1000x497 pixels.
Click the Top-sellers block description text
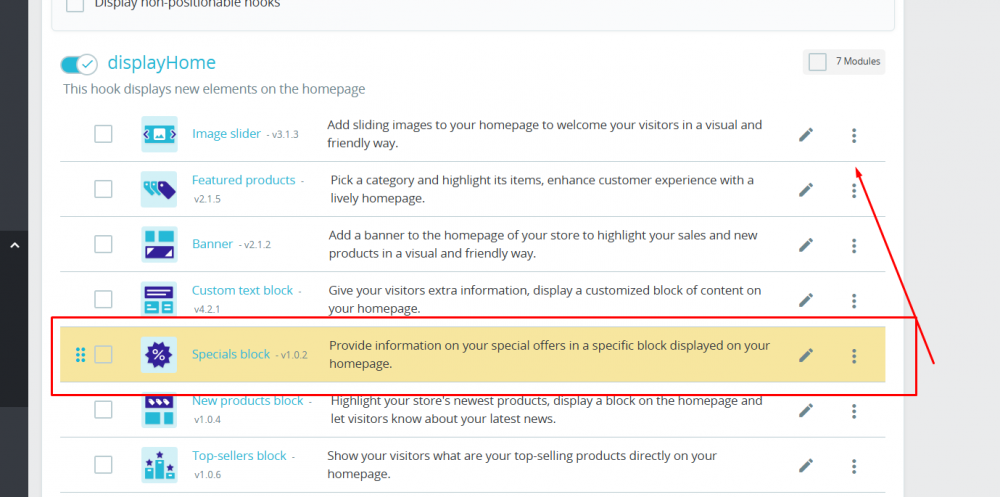point(522,465)
